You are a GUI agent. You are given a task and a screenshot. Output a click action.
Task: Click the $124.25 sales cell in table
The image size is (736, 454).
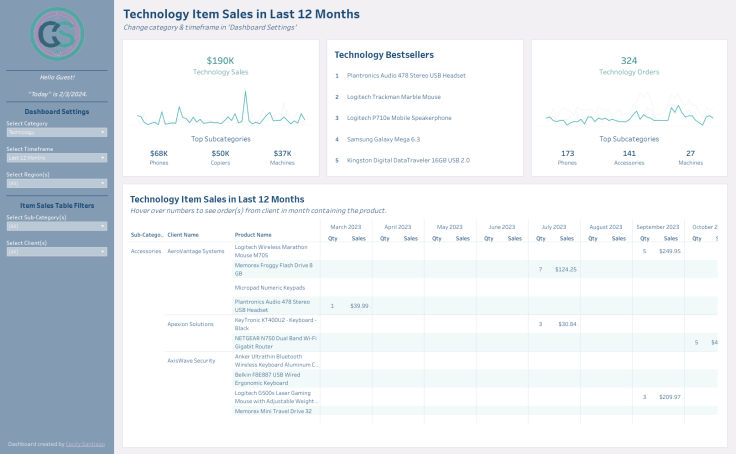[x=565, y=269]
